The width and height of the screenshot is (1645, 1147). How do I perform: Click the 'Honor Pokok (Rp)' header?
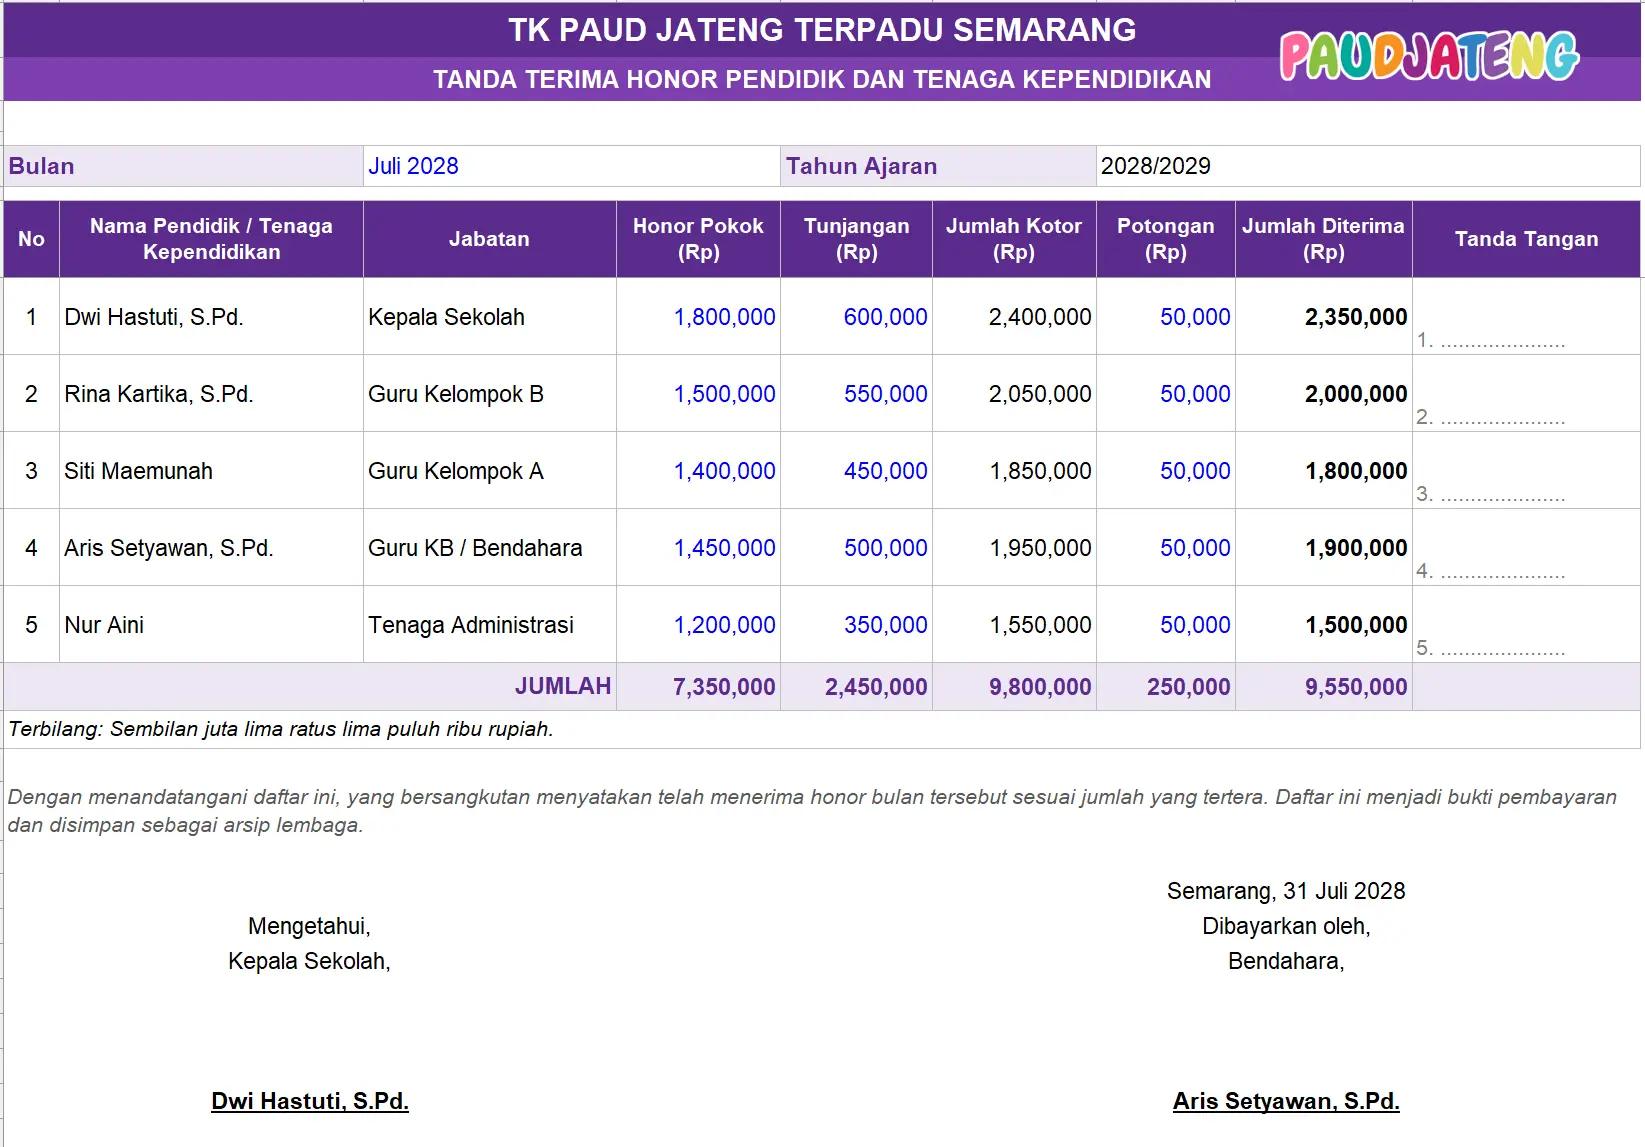pyautogui.click(x=698, y=239)
